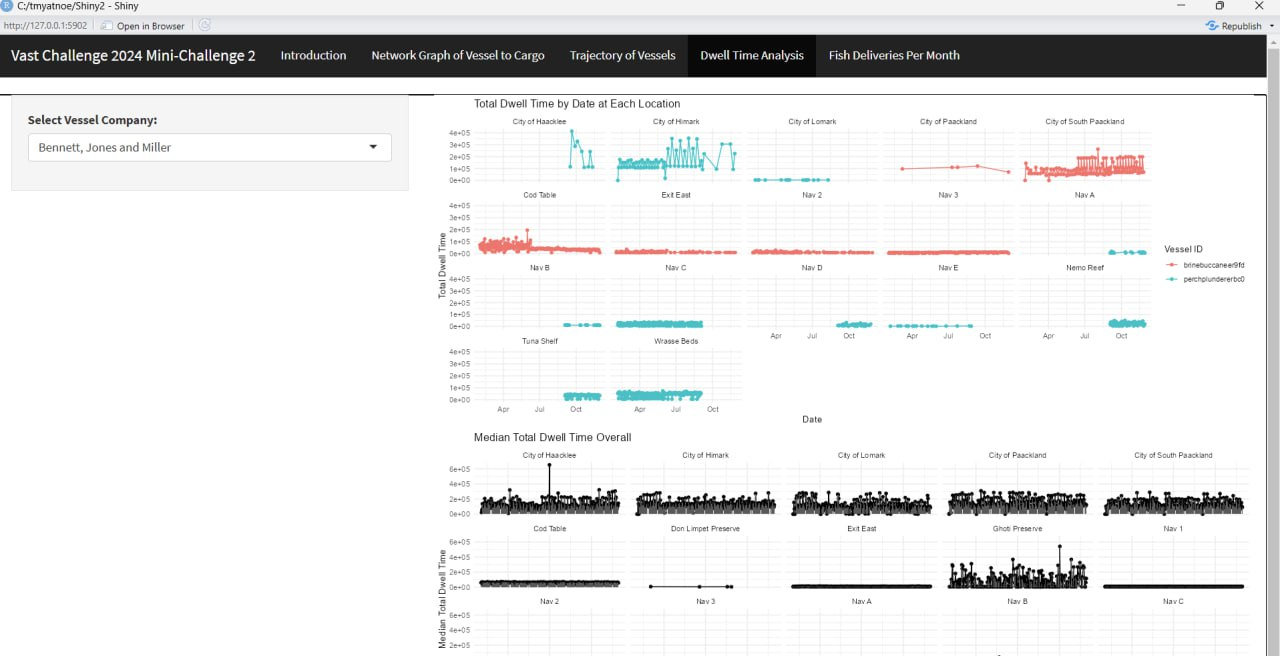
Task: Click the red brinebuccaneer9fd legend swatch
Action: (1173, 264)
